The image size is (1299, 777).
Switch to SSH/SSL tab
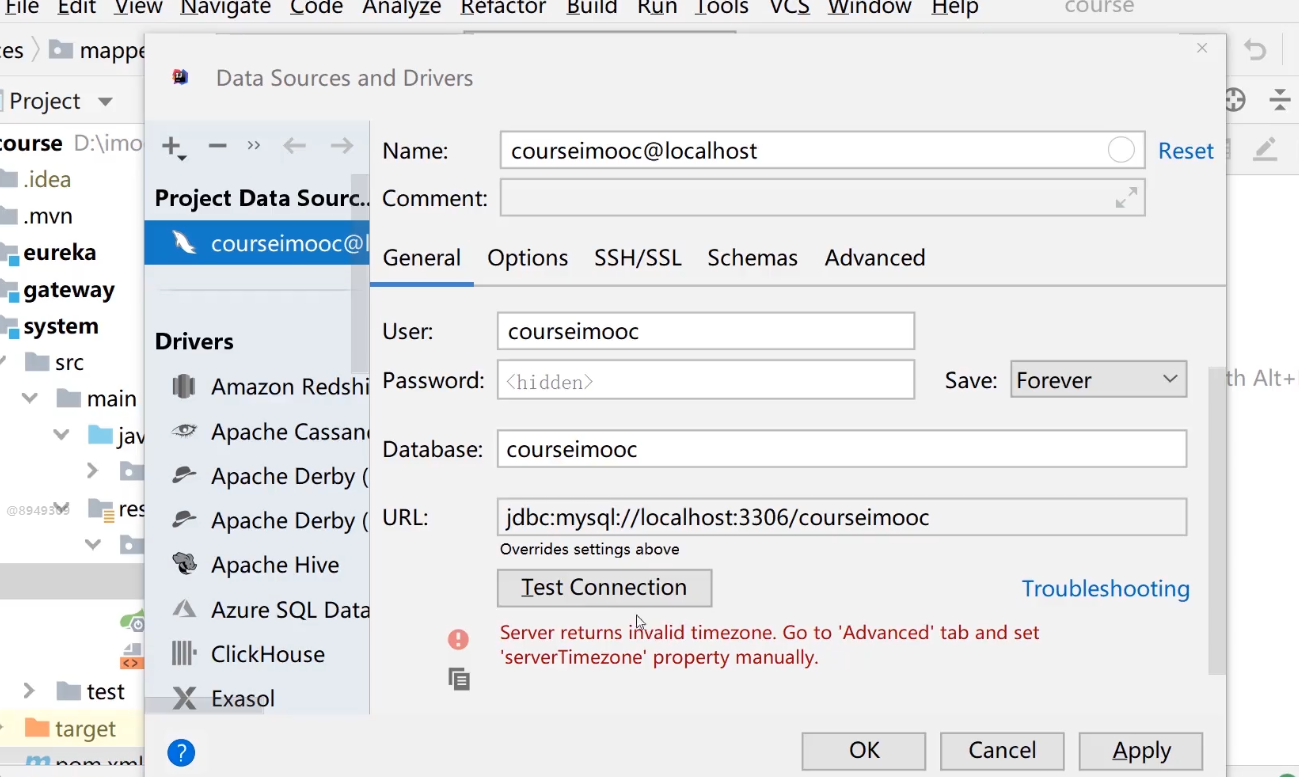coord(638,258)
